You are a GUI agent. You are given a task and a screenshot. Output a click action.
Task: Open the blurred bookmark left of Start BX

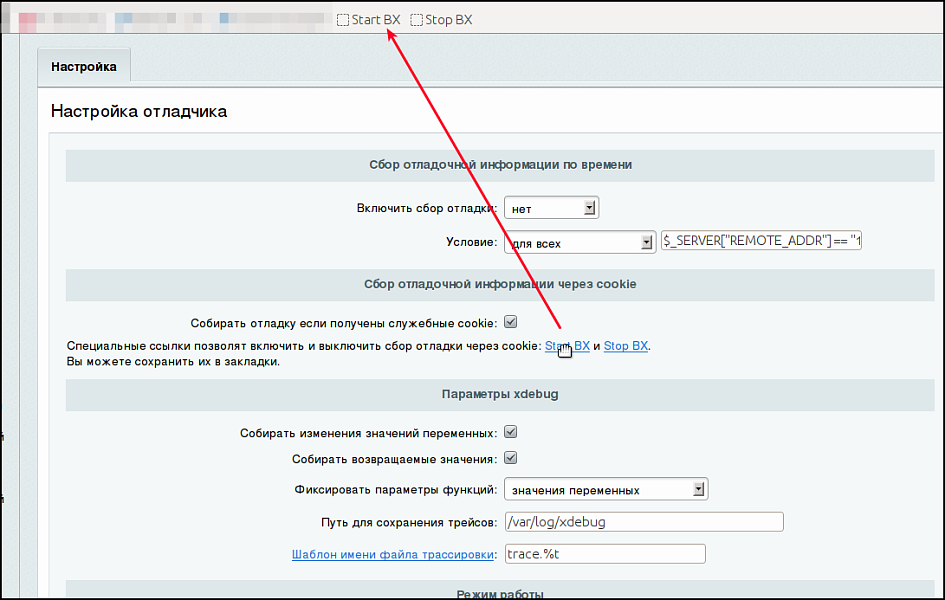270,19
